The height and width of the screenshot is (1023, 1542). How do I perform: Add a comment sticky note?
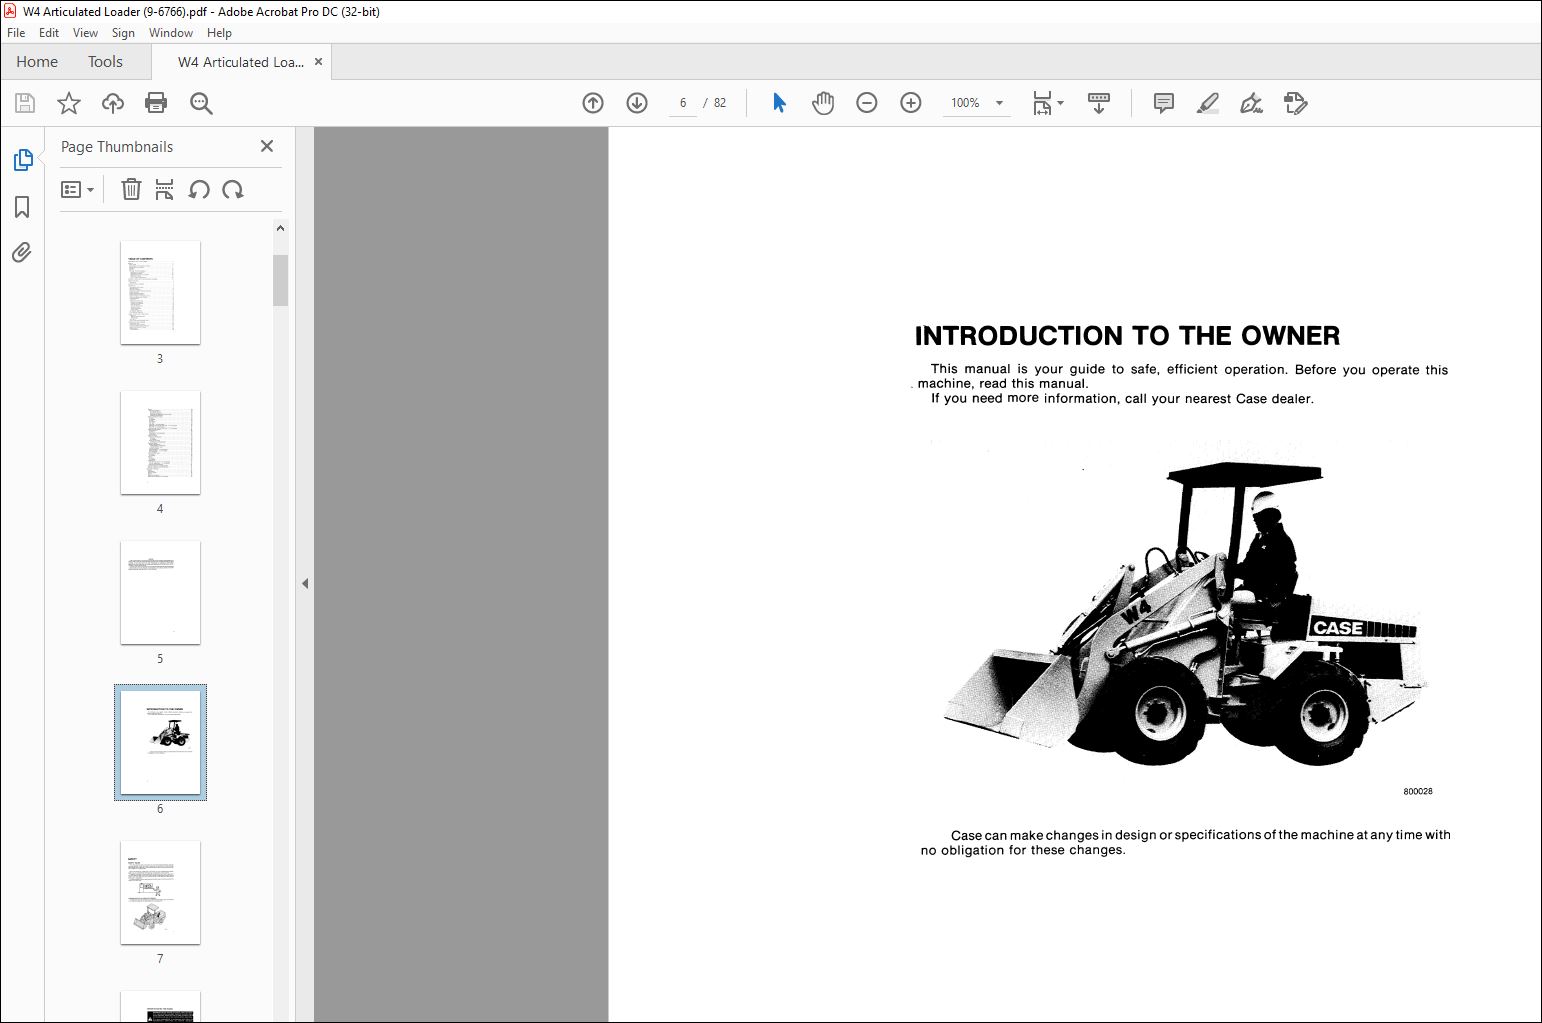coord(1163,103)
